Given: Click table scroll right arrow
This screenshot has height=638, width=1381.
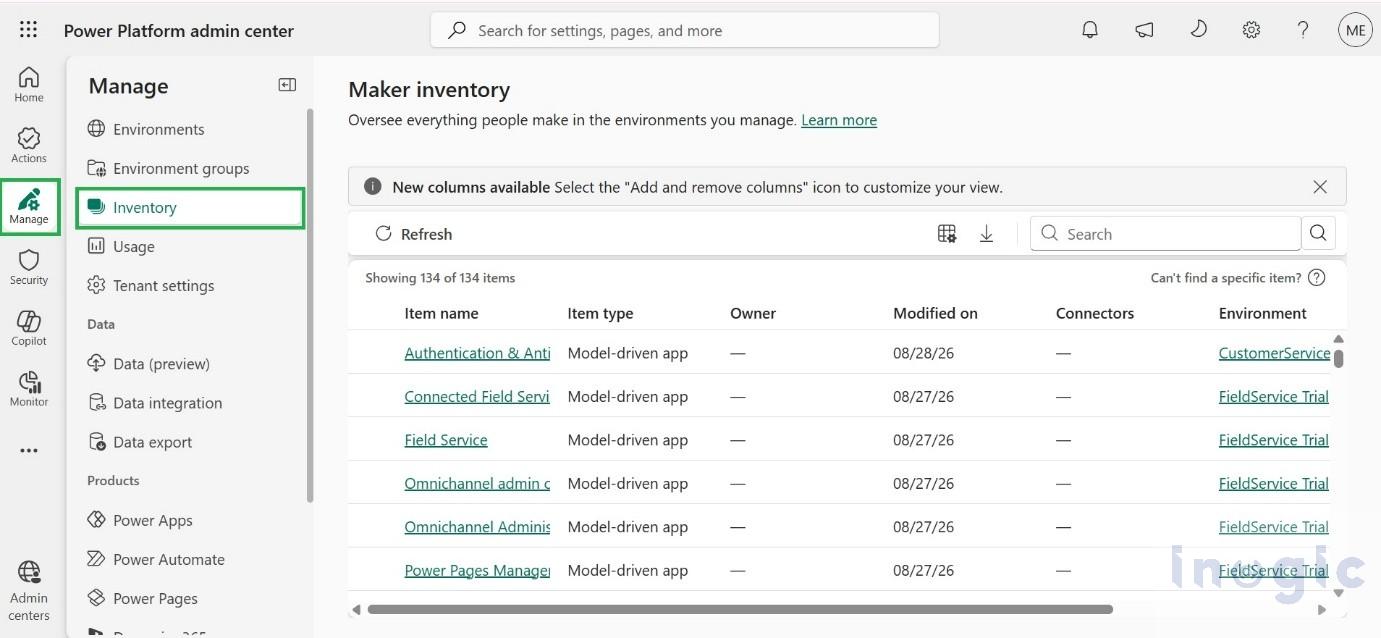Looking at the screenshot, I should [1322, 609].
